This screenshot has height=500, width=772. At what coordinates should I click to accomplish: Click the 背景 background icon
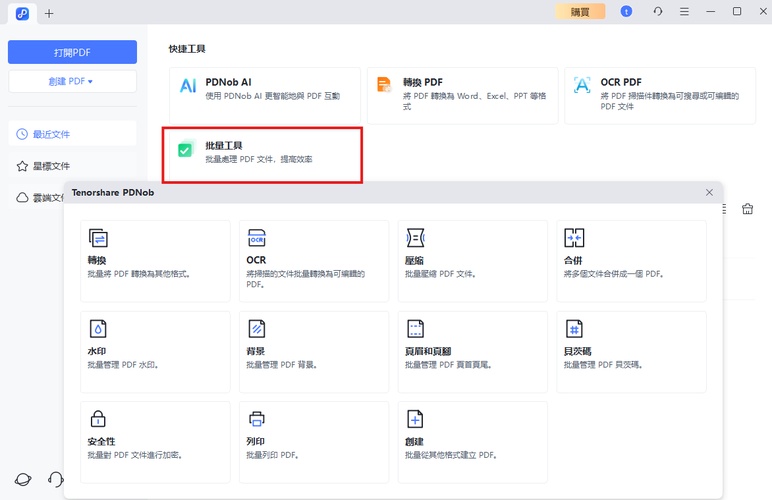pos(257,329)
